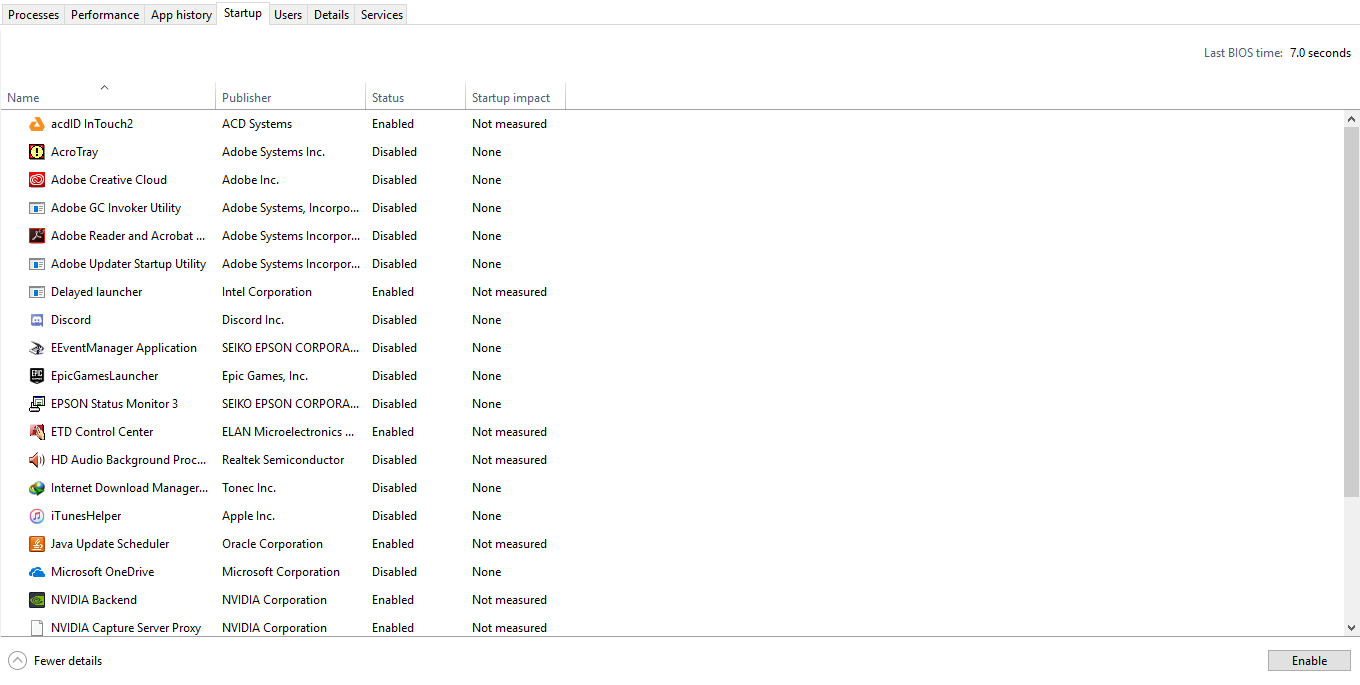
Task: Select the Intel Corporation publisher cell
Action: (x=267, y=292)
